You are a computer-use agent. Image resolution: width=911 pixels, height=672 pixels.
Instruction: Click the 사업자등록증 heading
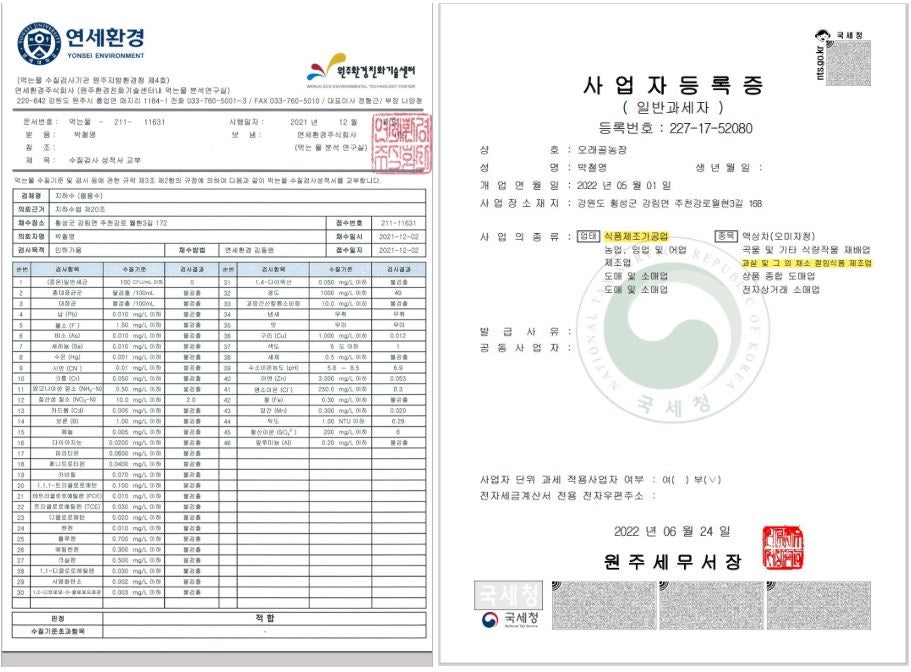[673, 85]
